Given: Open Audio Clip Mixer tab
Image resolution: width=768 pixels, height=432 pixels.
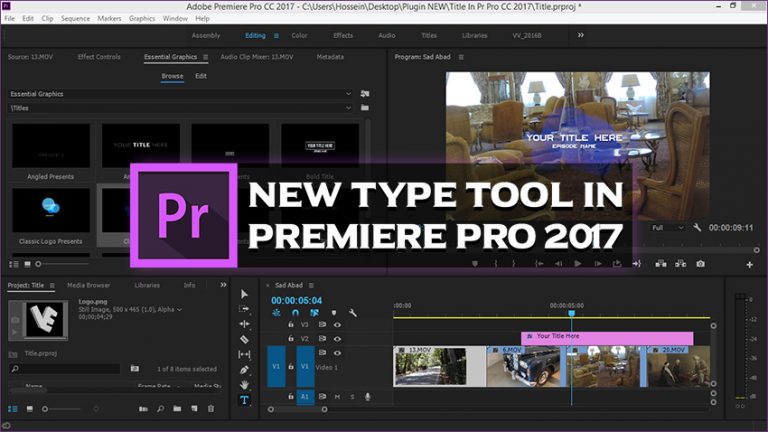Looking at the screenshot, I should (x=257, y=57).
